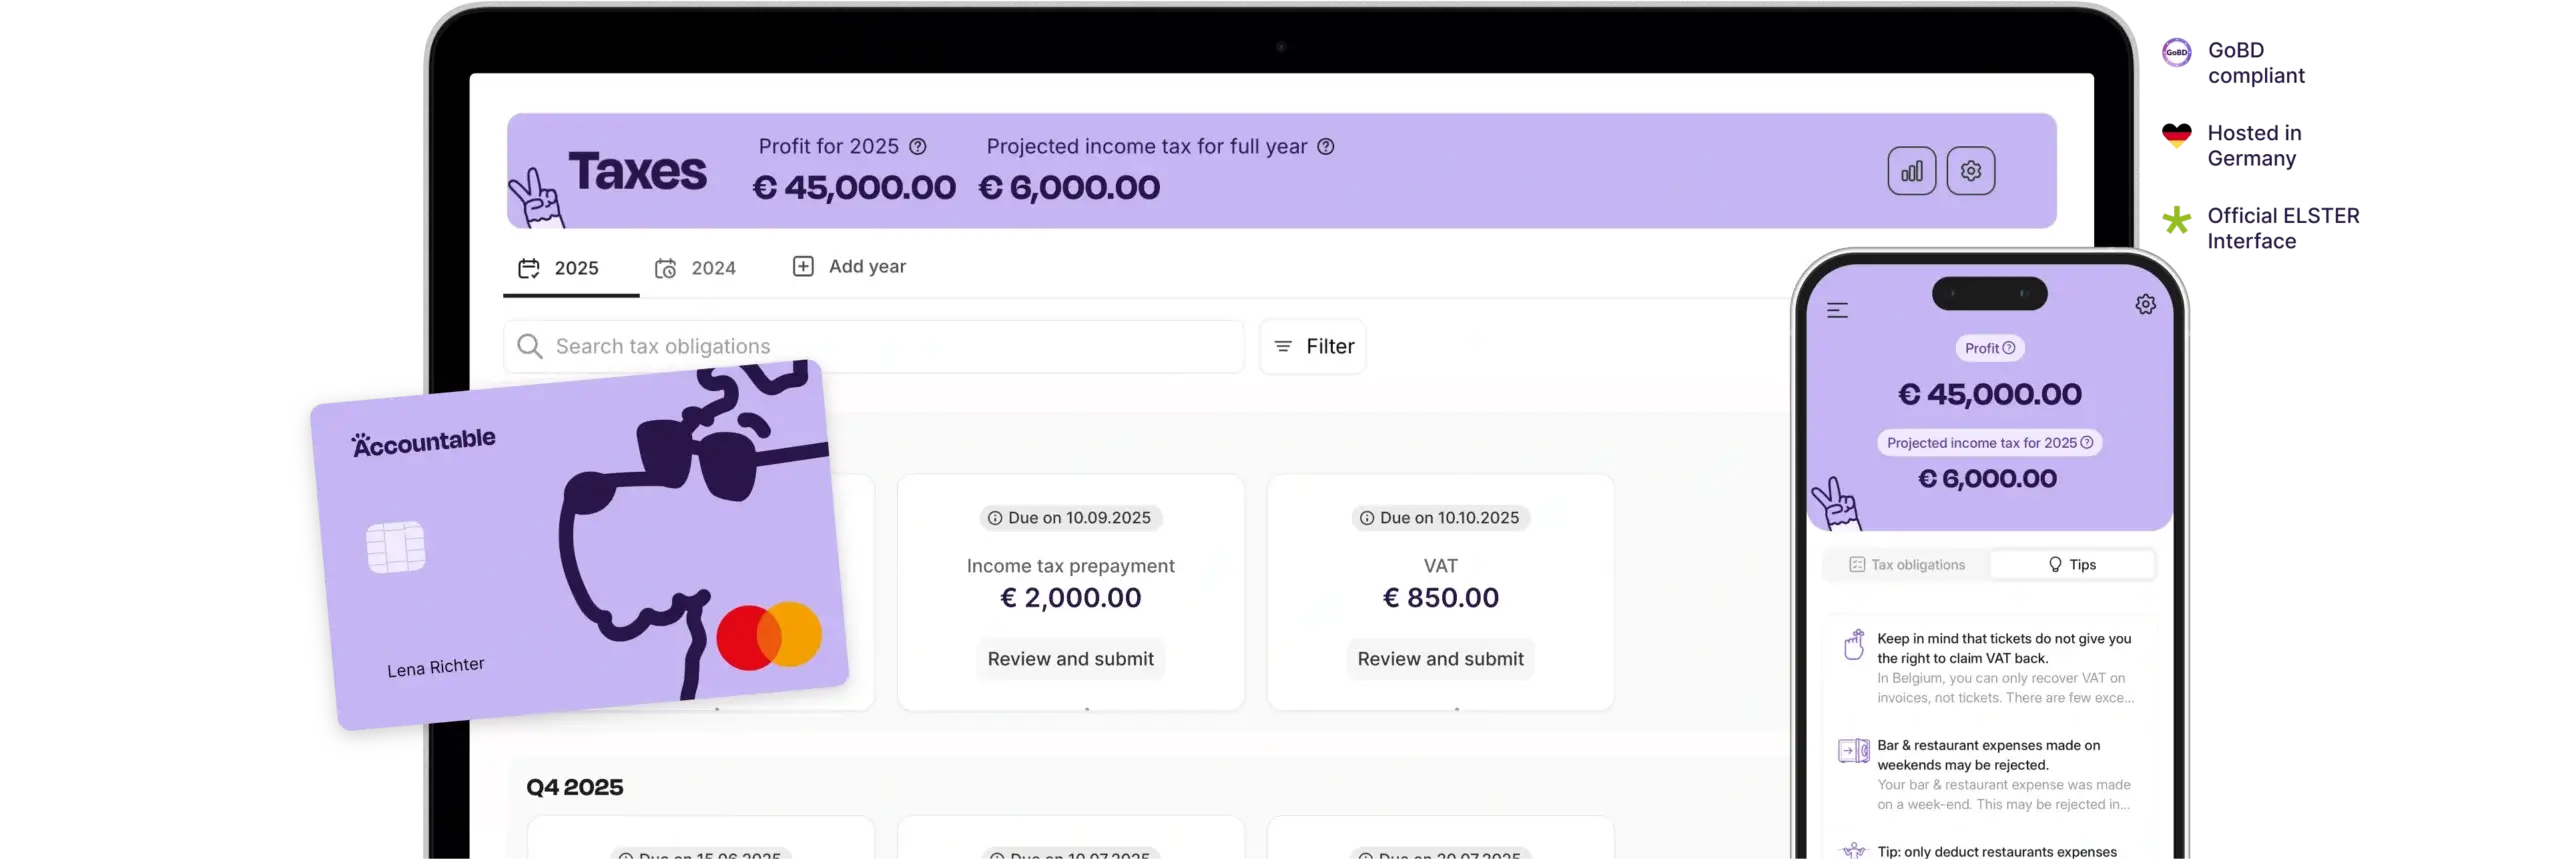Click the Due on 10.10.2025 badge
Viewport: 2560px width, 859px height.
click(x=1440, y=518)
